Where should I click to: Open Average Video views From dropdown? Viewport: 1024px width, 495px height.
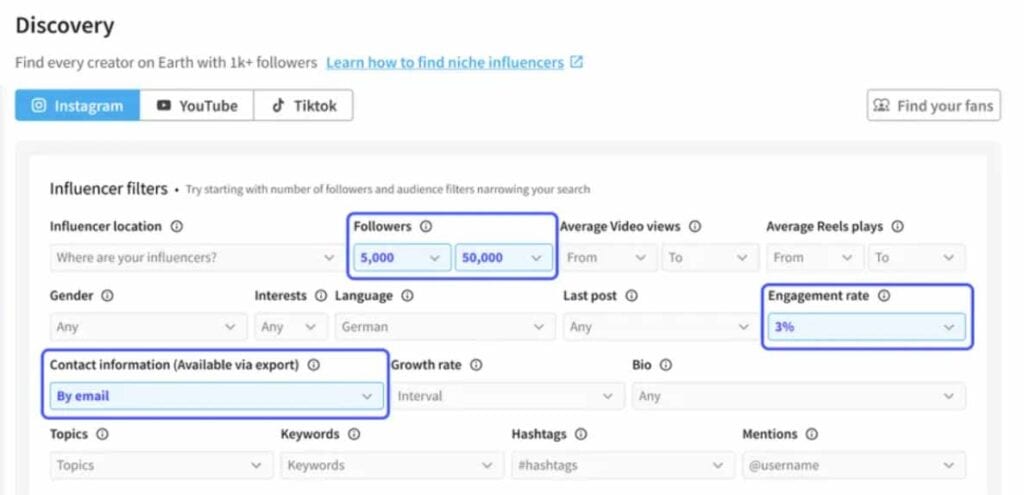[608, 257]
